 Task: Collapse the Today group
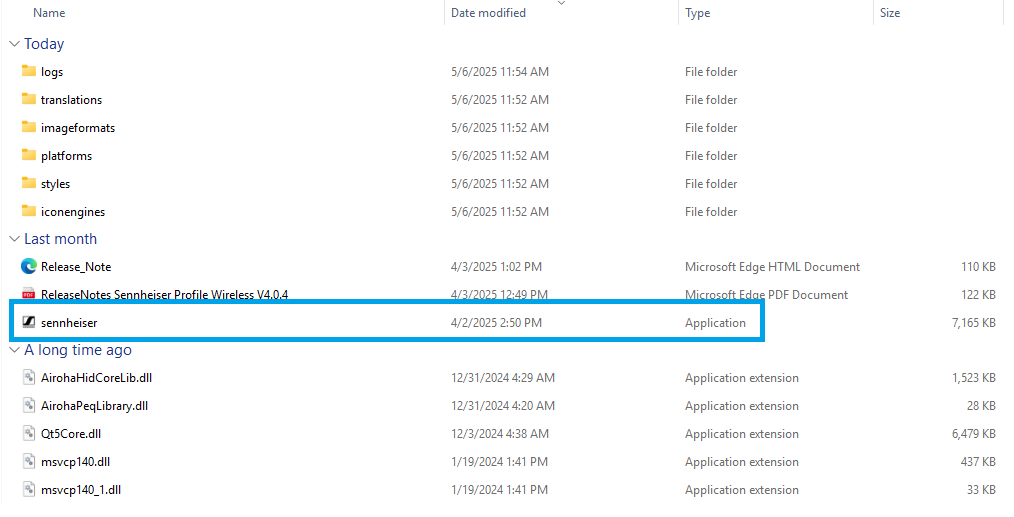(x=14, y=44)
